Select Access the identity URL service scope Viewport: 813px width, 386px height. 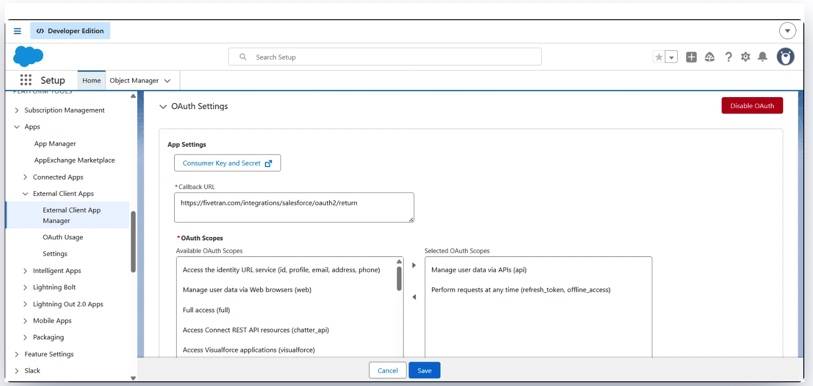pyautogui.click(x=282, y=270)
